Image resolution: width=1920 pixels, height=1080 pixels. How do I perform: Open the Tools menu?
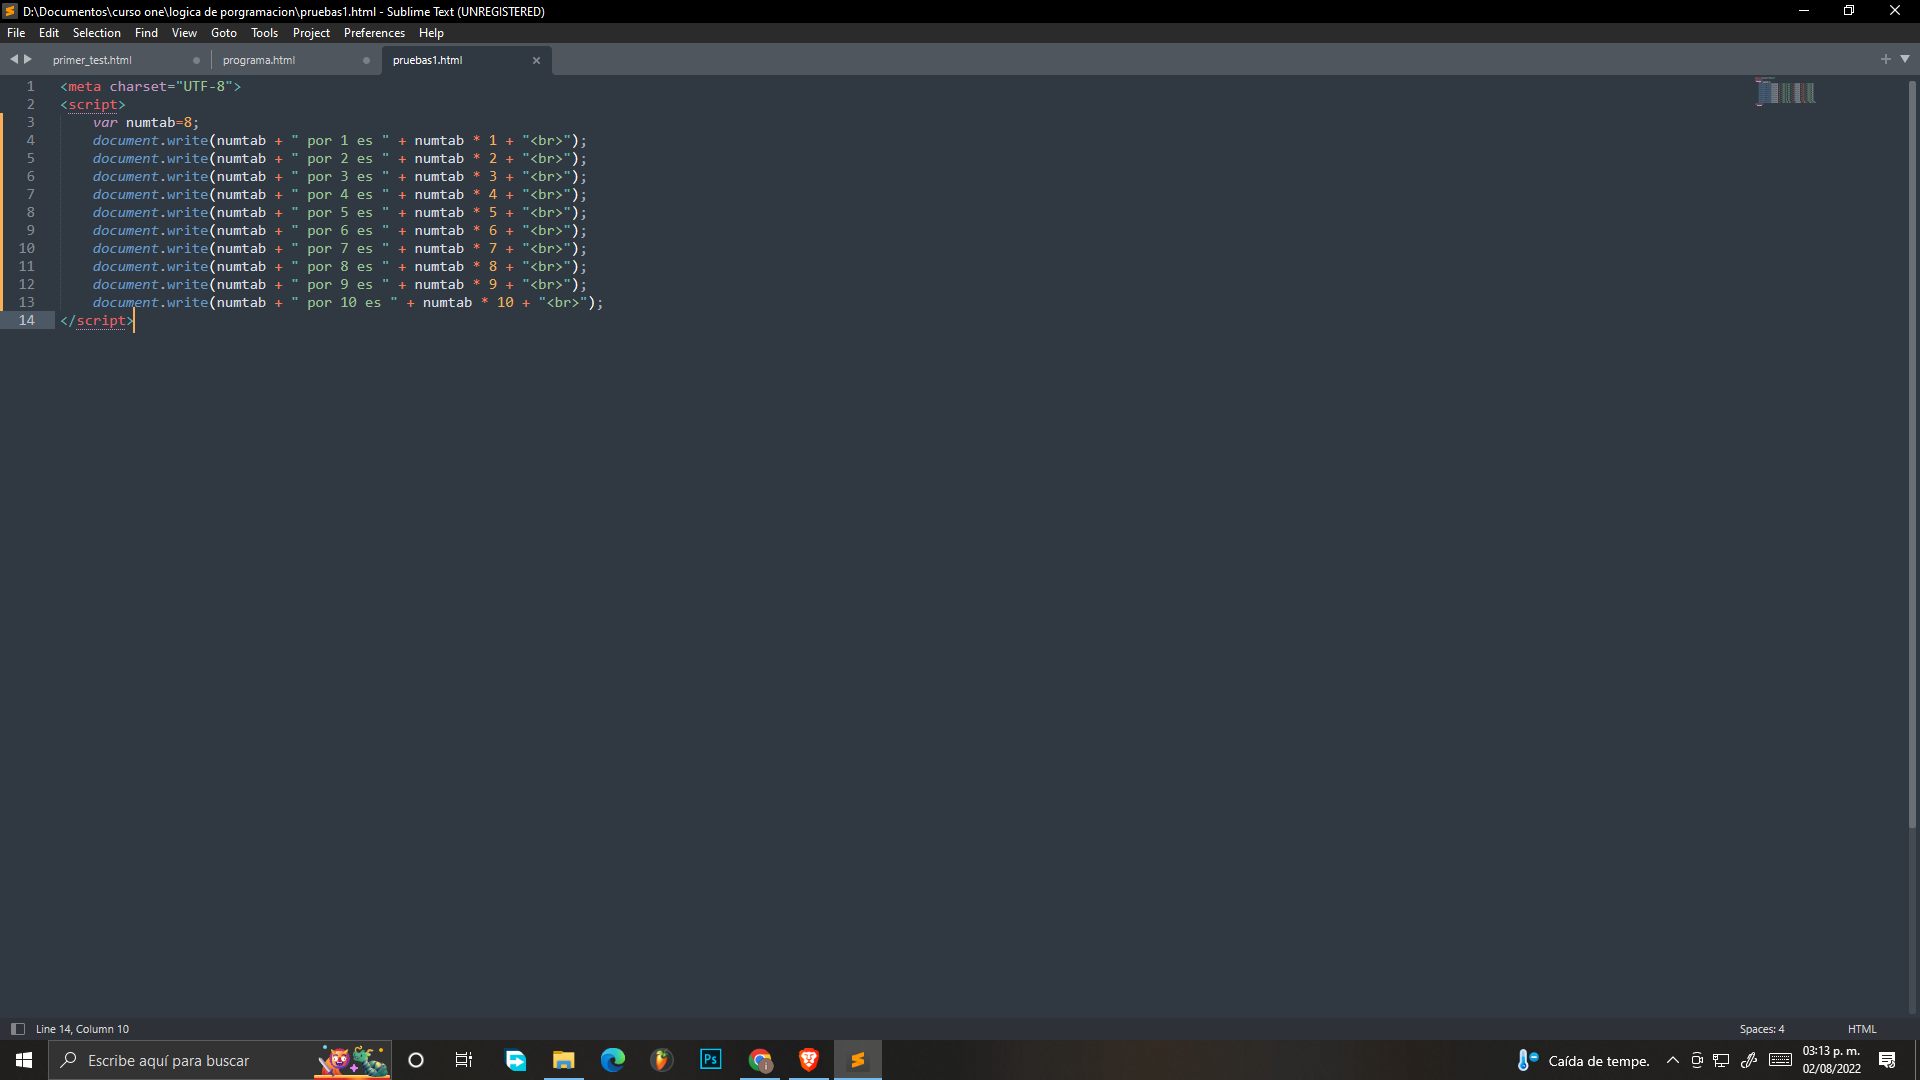tap(264, 33)
